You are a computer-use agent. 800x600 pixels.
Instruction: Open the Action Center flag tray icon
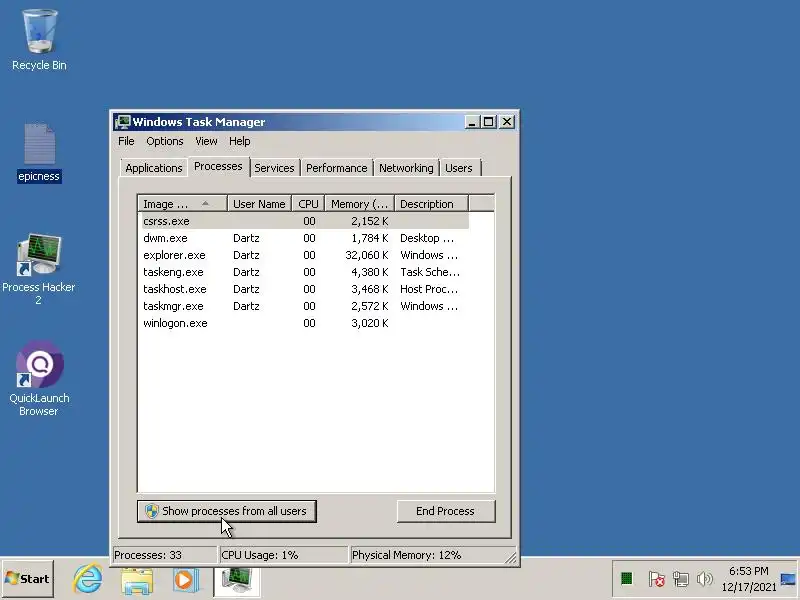pyautogui.click(x=656, y=579)
